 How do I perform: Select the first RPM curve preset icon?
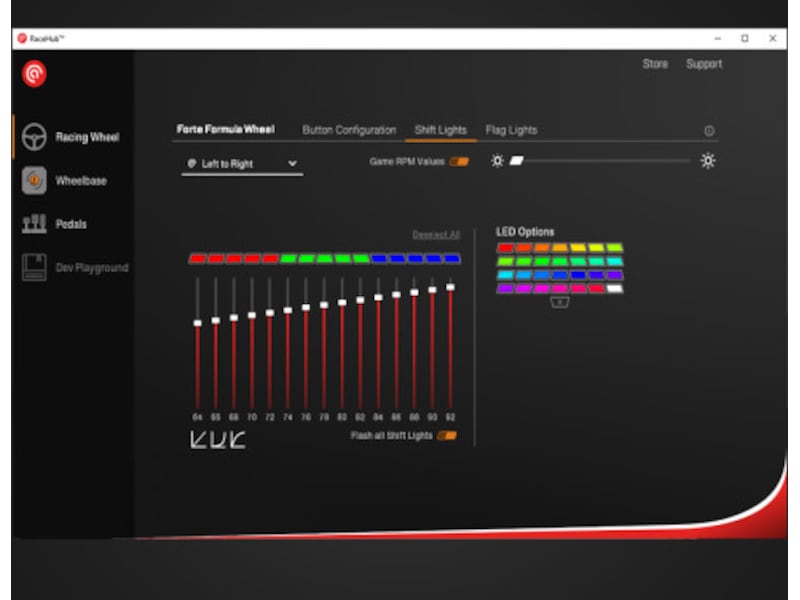[x=198, y=439]
